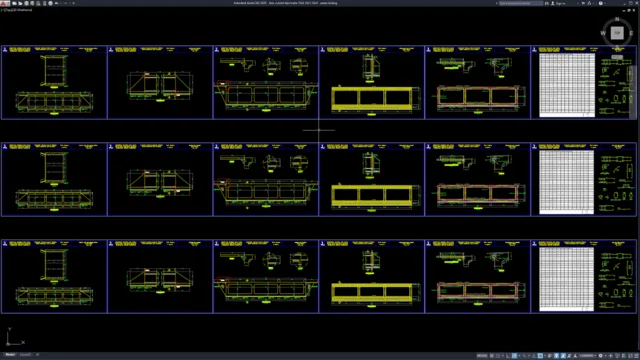Toggle object snap in status bar
640x360 pixels.
pyautogui.click(x=540, y=356)
